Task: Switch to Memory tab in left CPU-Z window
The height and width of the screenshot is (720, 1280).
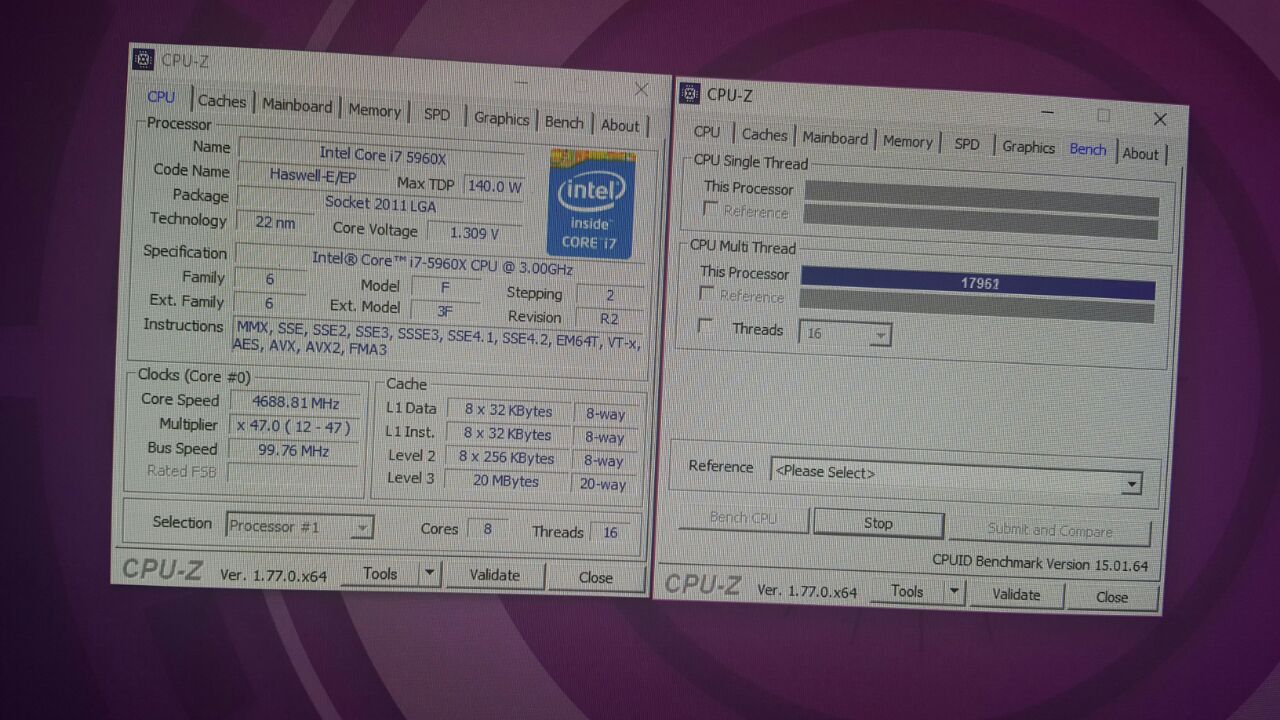Action: 374,110
